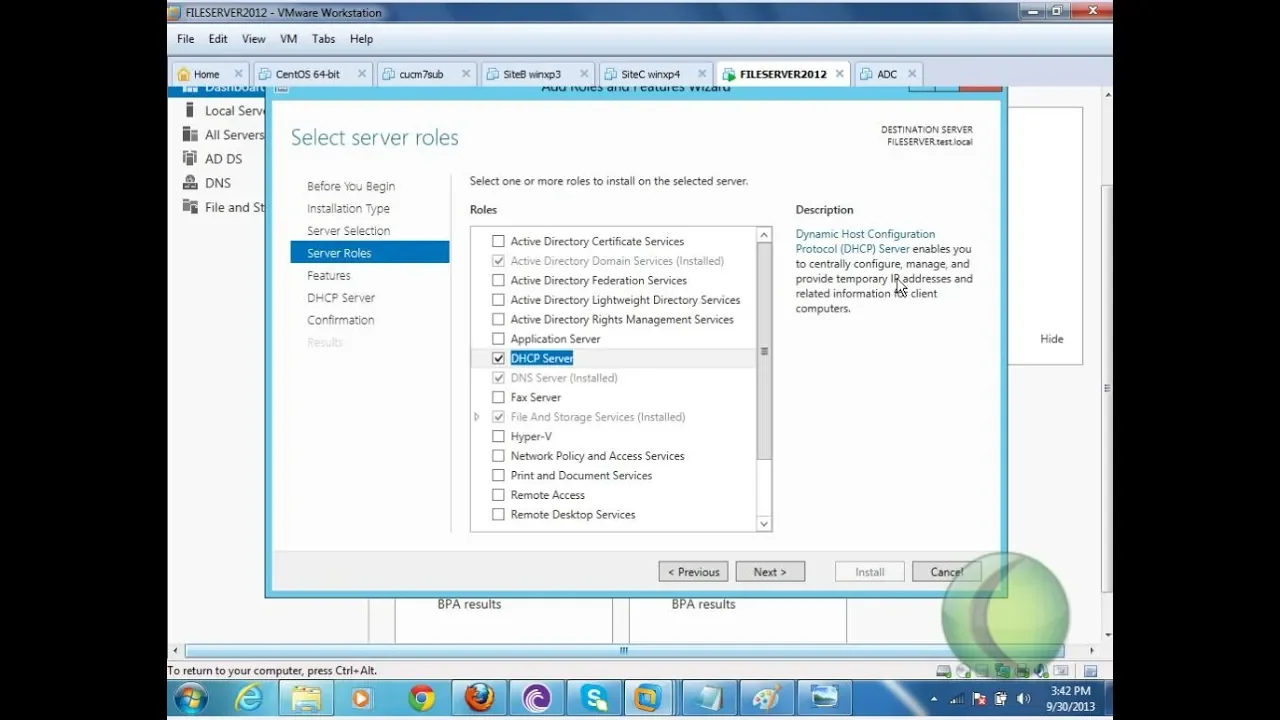1280x720 pixels.
Task: Open AD DS icon in Server Manager sidebar
Action: click(x=189, y=159)
